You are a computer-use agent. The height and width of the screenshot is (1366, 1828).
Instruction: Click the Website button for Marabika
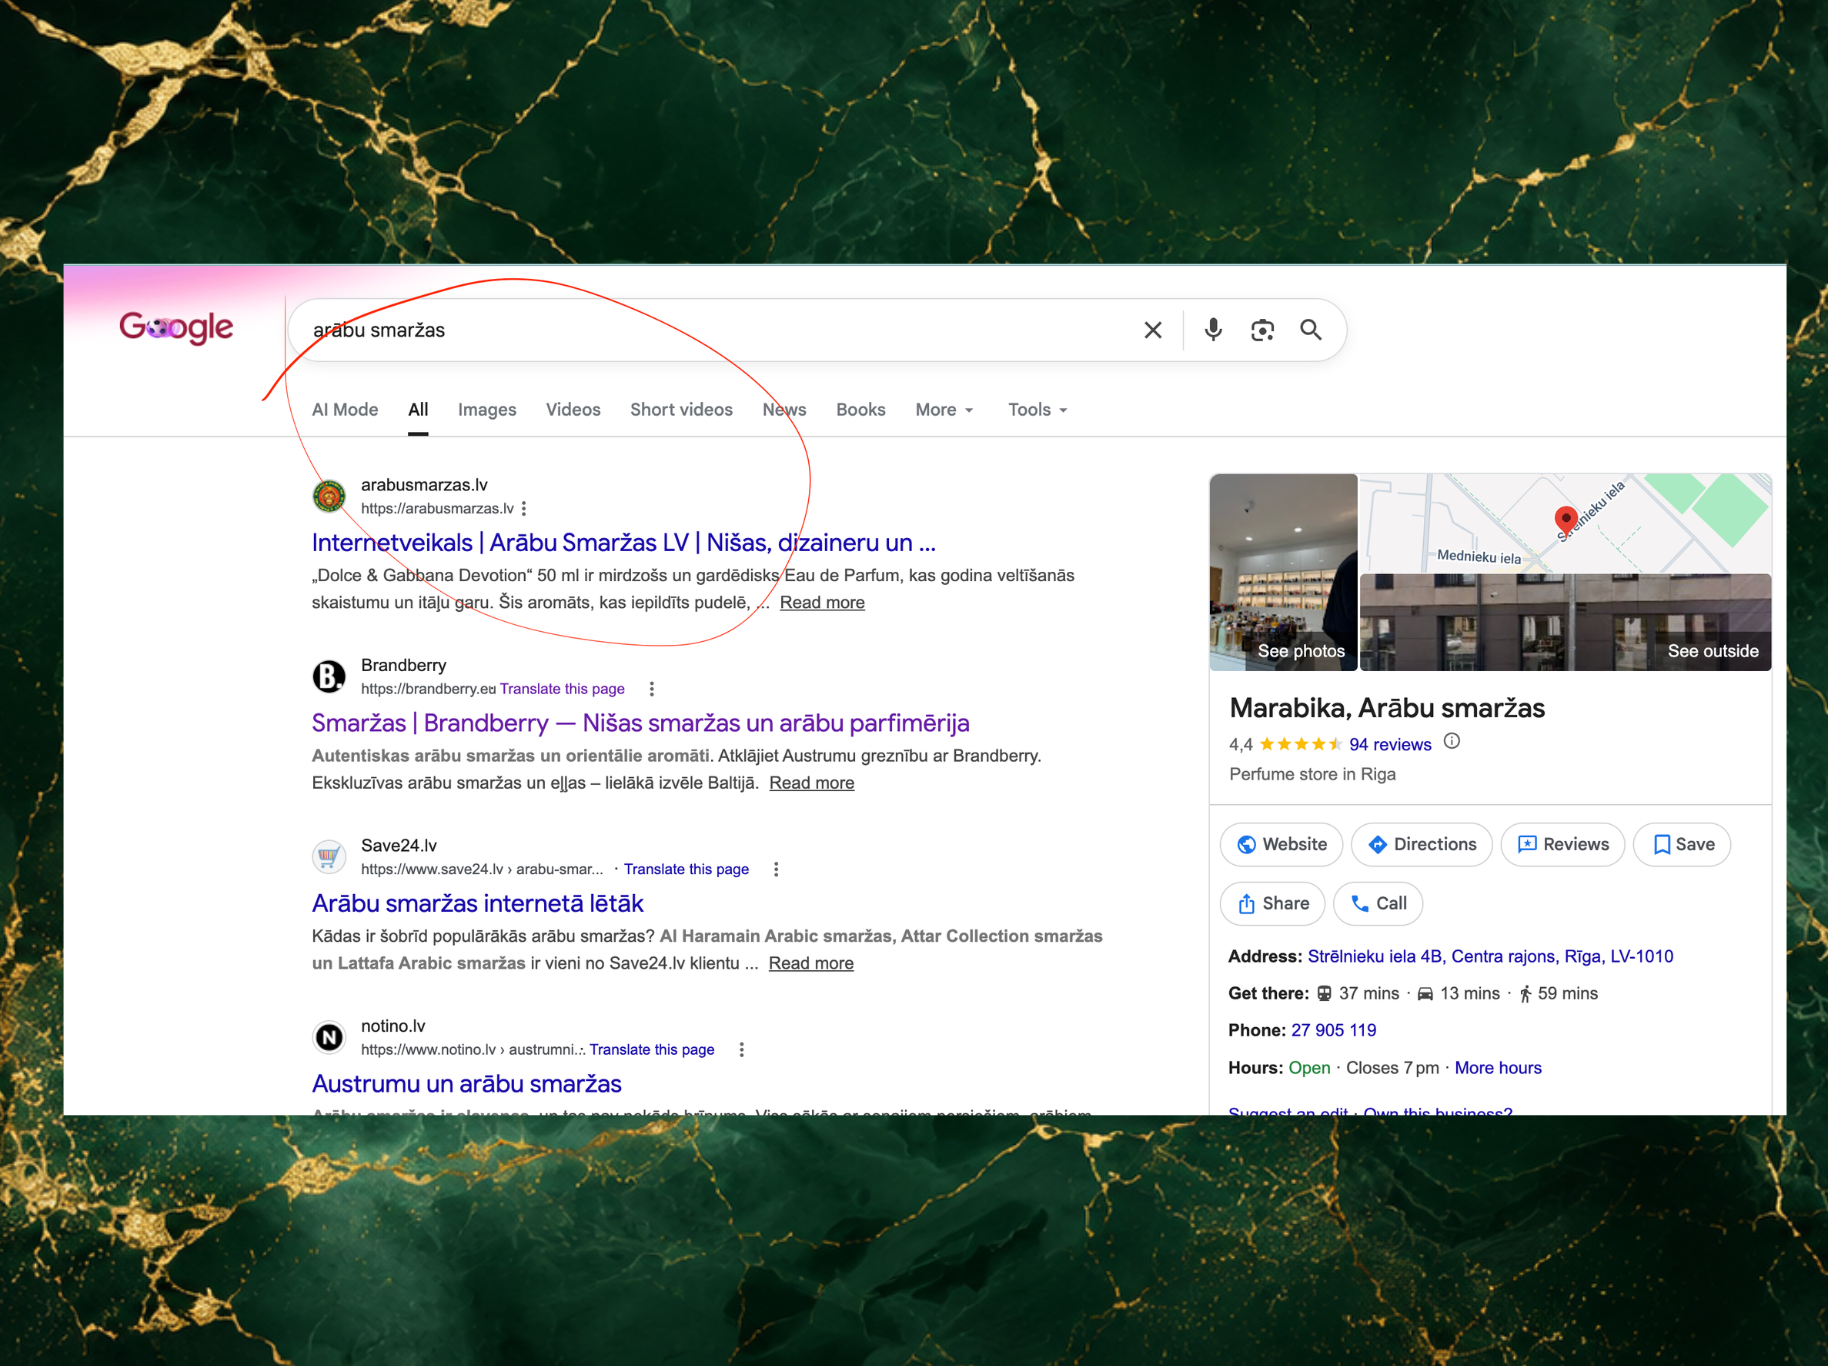[1282, 845]
